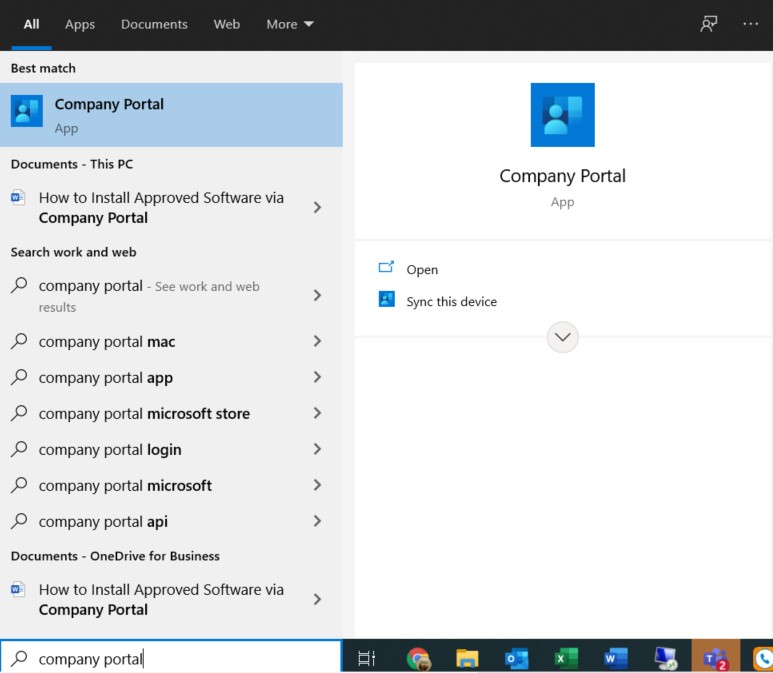The height and width of the screenshot is (673, 773).
Task: Switch to the Apps search tab
Action: (80, 24)
